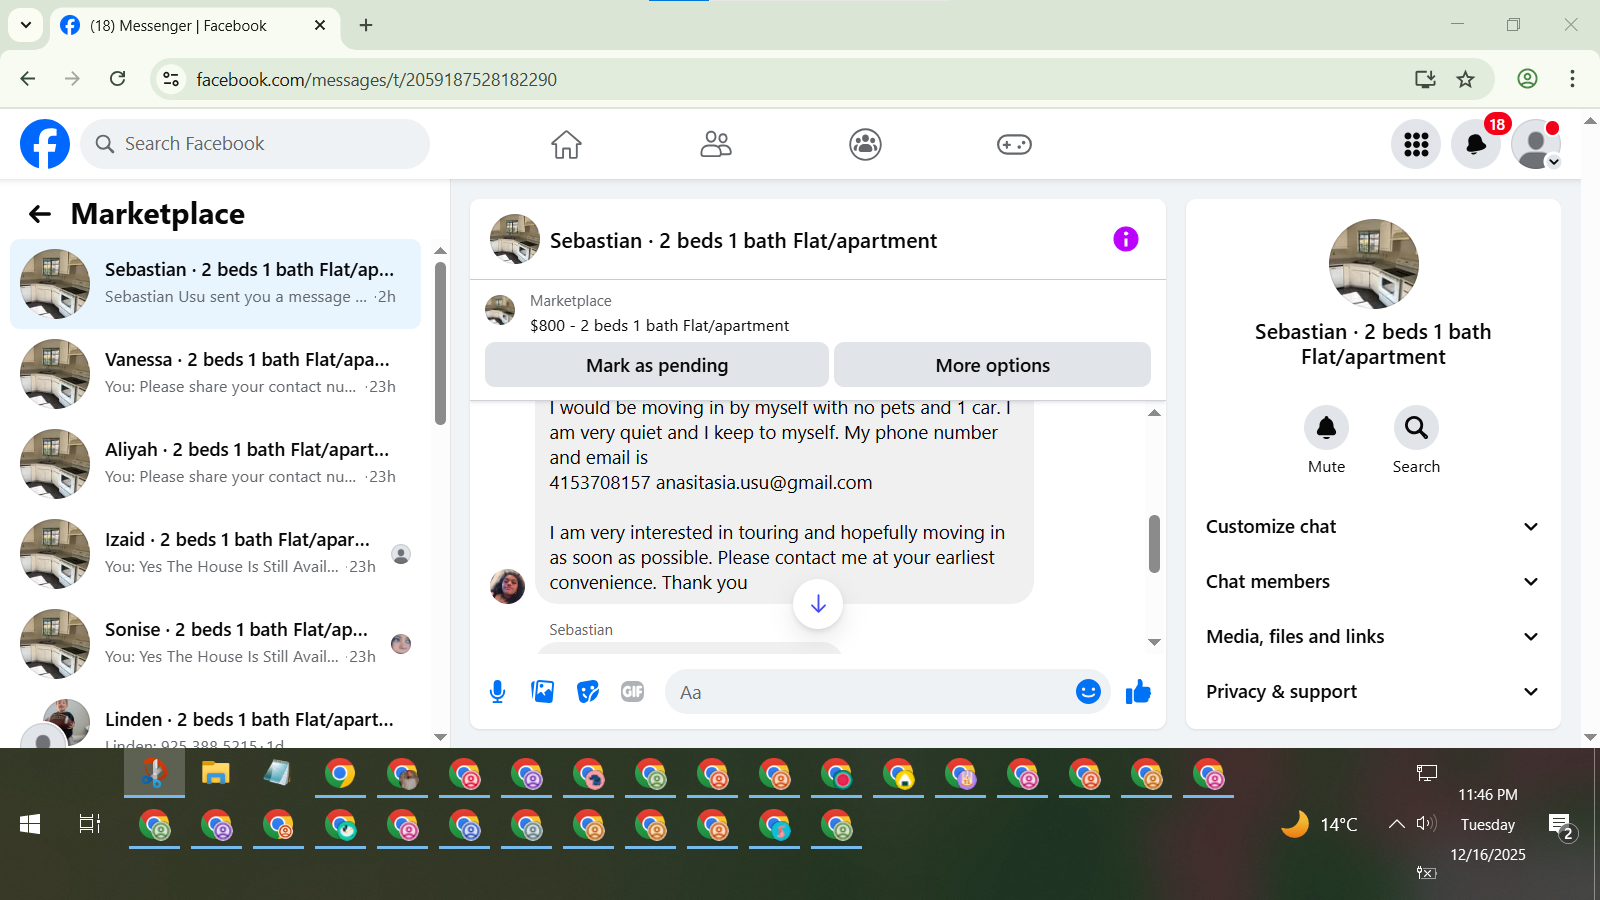This screenshot has height=900, width=1600.
Task: Jump to latest message with down arrow
Action: click(x=818, y=604)
